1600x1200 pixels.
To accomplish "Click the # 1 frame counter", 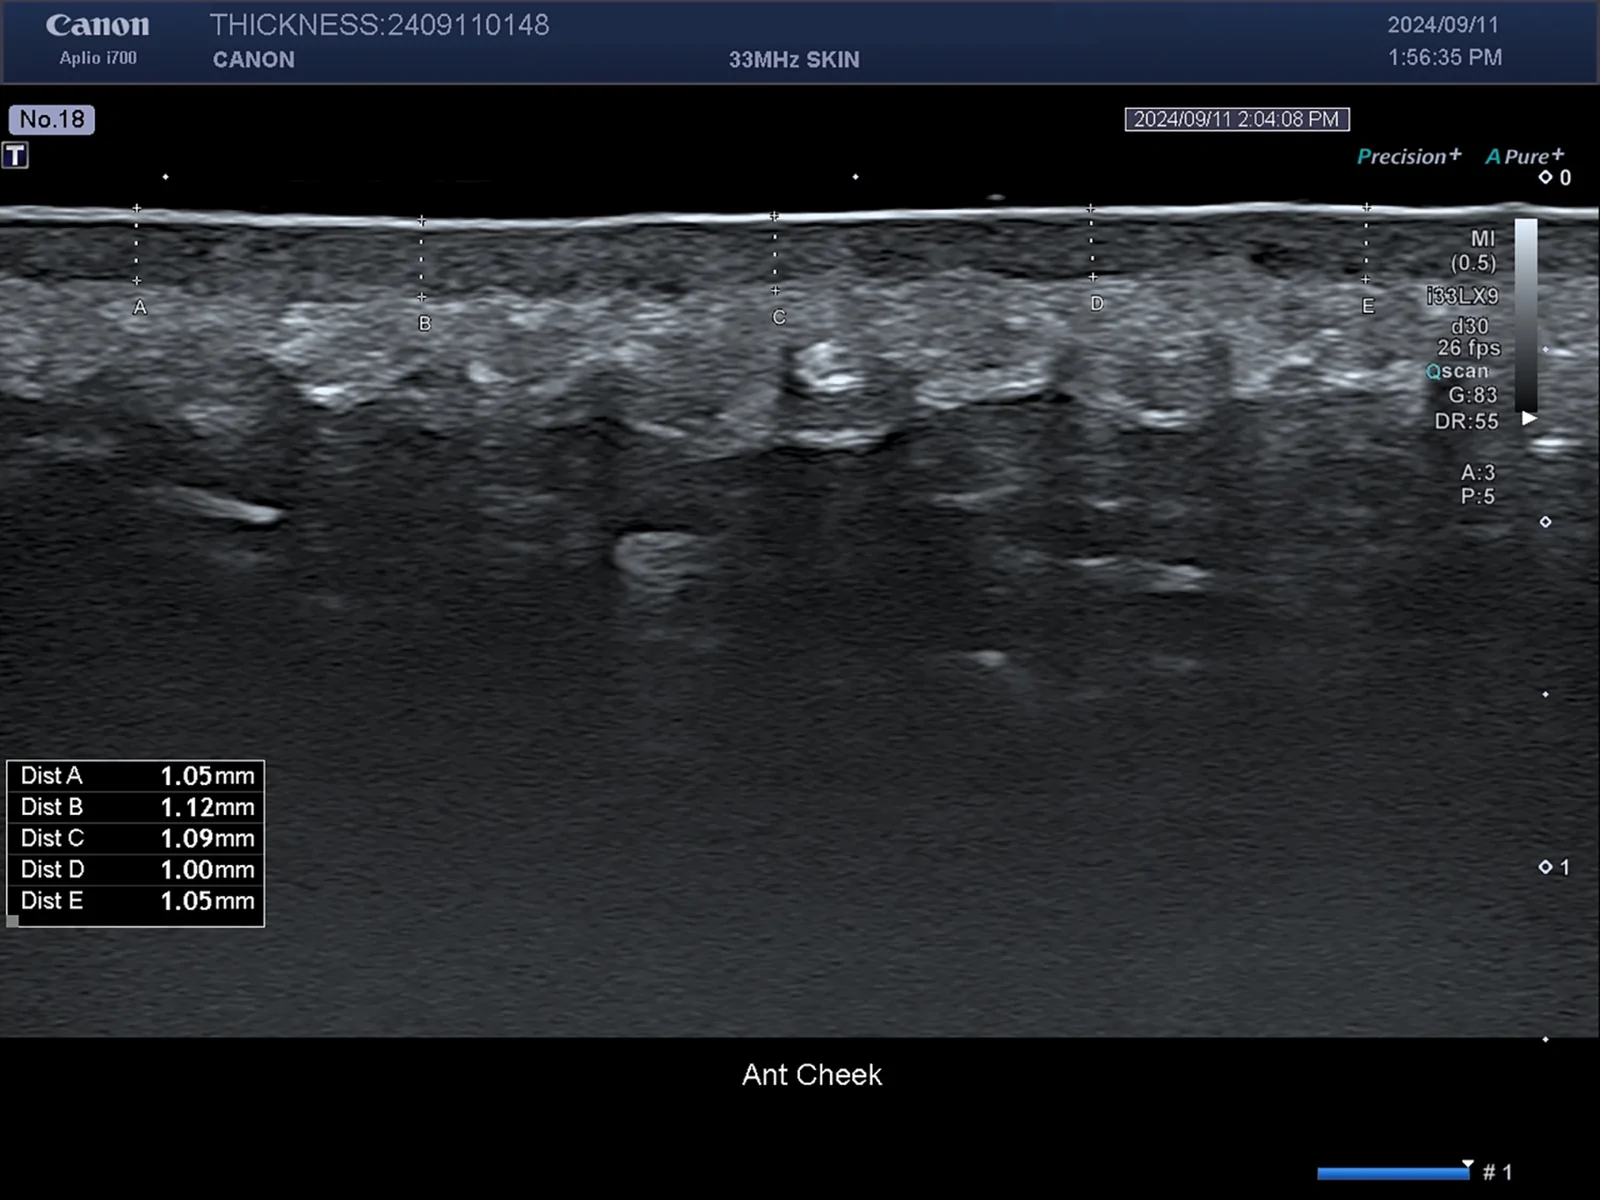I will pyautogui.click(x=1497, y=1172).
